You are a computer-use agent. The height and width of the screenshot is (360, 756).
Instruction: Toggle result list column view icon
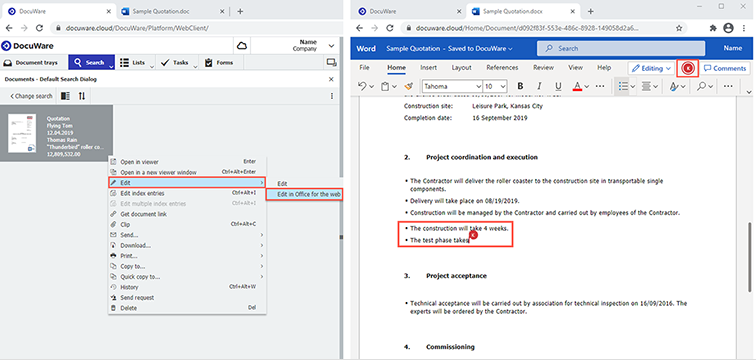pyautogui.click(x=66, y=96)
